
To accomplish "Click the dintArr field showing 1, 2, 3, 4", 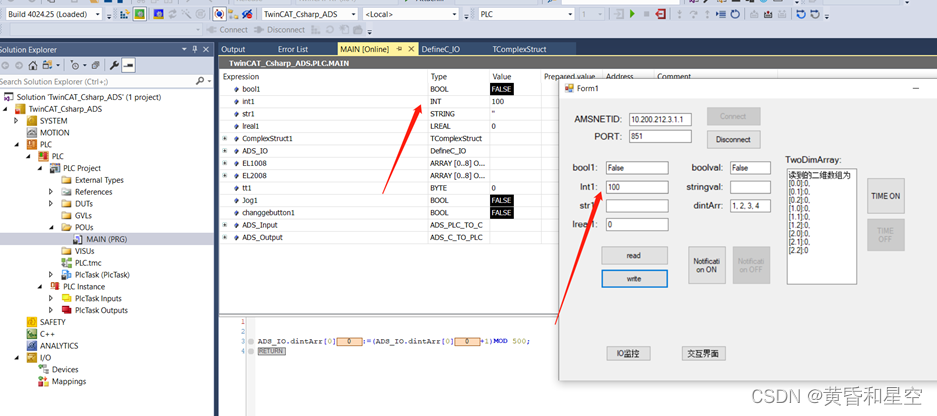I will (751, 206).
